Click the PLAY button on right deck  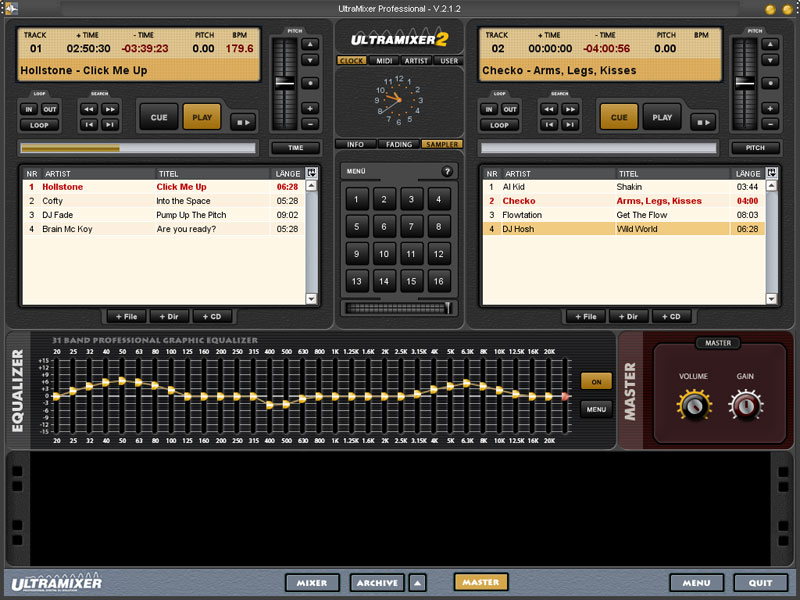(x=662, y=117)
